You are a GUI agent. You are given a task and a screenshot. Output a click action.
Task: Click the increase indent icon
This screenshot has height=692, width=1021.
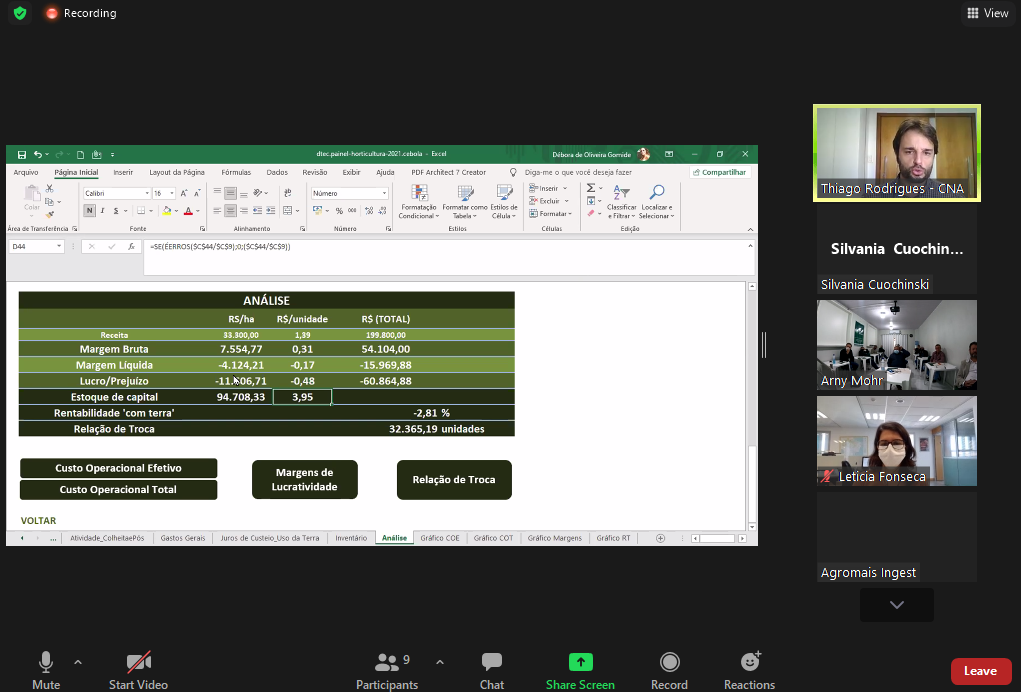271,211
